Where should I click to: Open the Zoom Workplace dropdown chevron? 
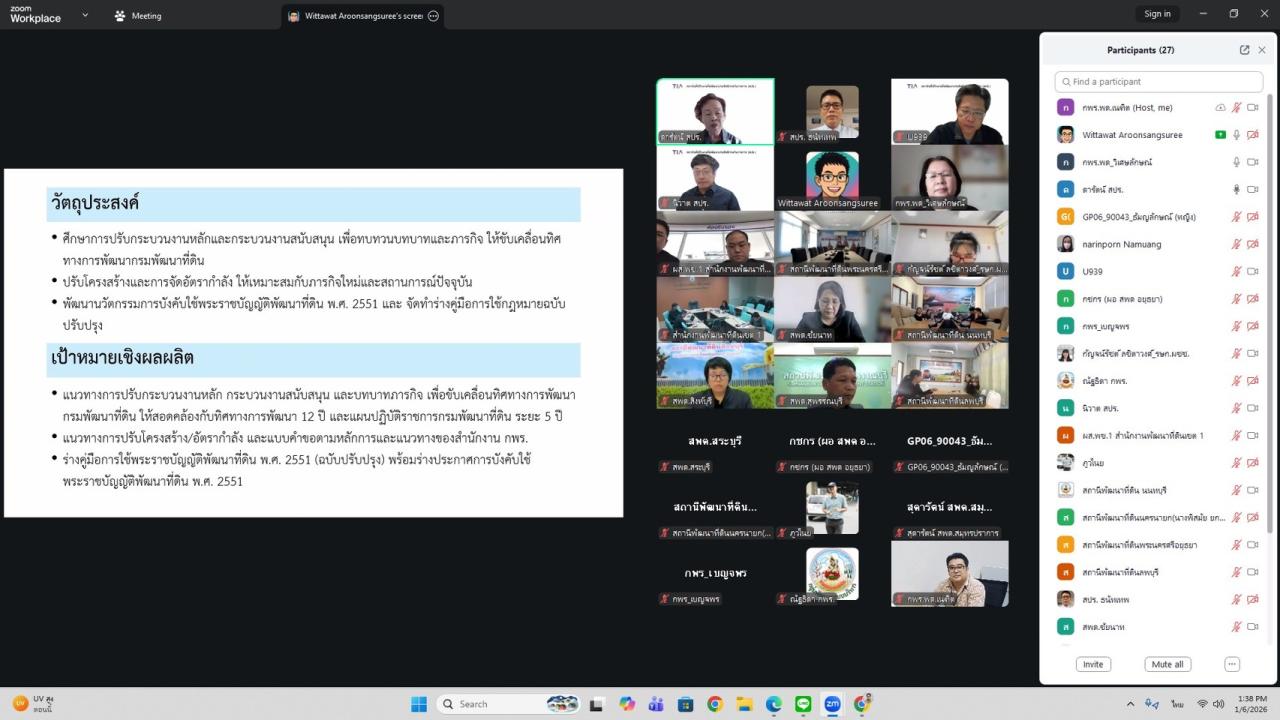85,16
